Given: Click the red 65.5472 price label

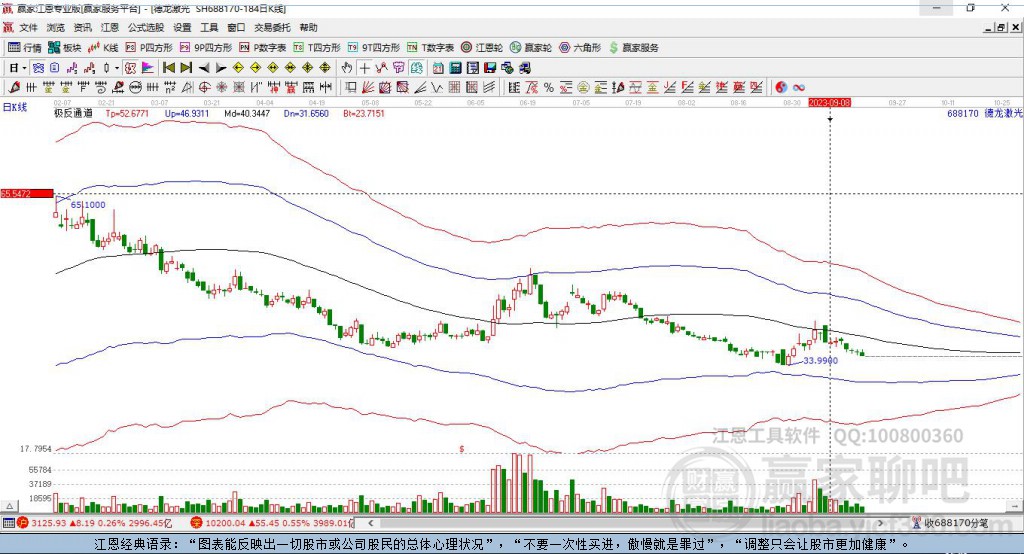Looking at the screenshot, I should click(x=27, y=193).
